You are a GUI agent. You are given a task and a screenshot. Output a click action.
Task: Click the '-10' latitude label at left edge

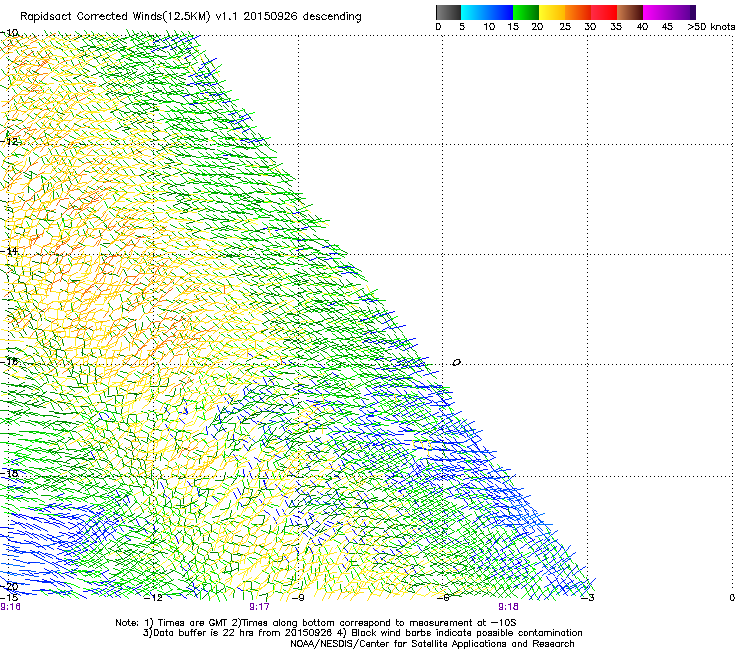click(x=9, y=33)
